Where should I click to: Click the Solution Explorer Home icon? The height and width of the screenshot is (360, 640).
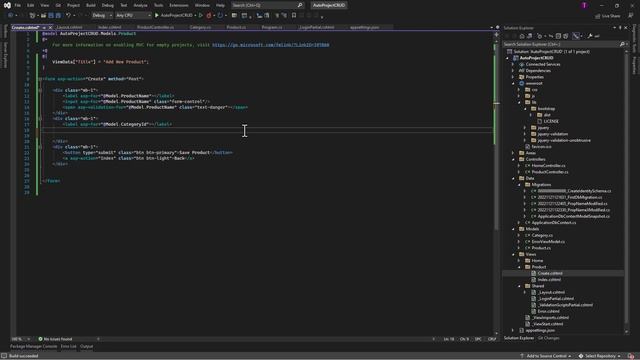(x=522, y=36)
